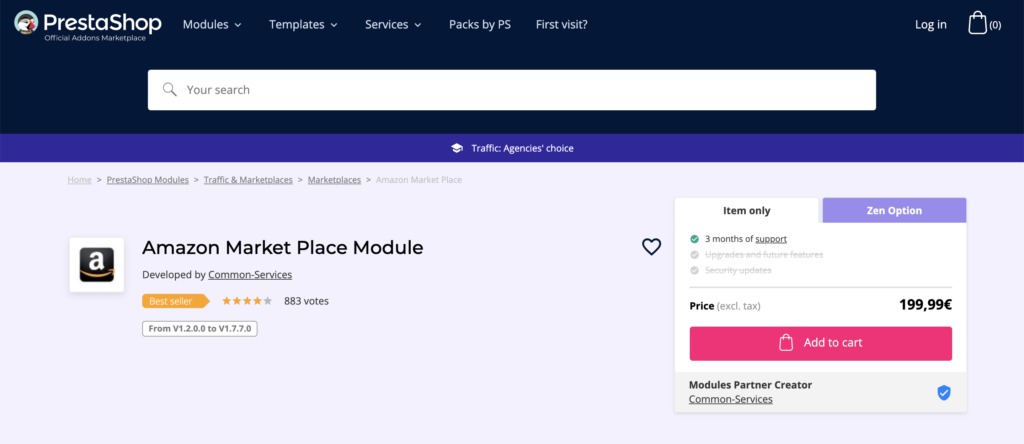Open the support link in offer details

(771, 239)
